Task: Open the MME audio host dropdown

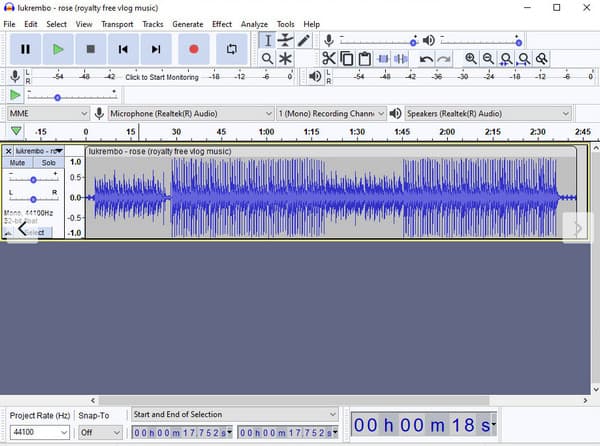Action: 48,114
